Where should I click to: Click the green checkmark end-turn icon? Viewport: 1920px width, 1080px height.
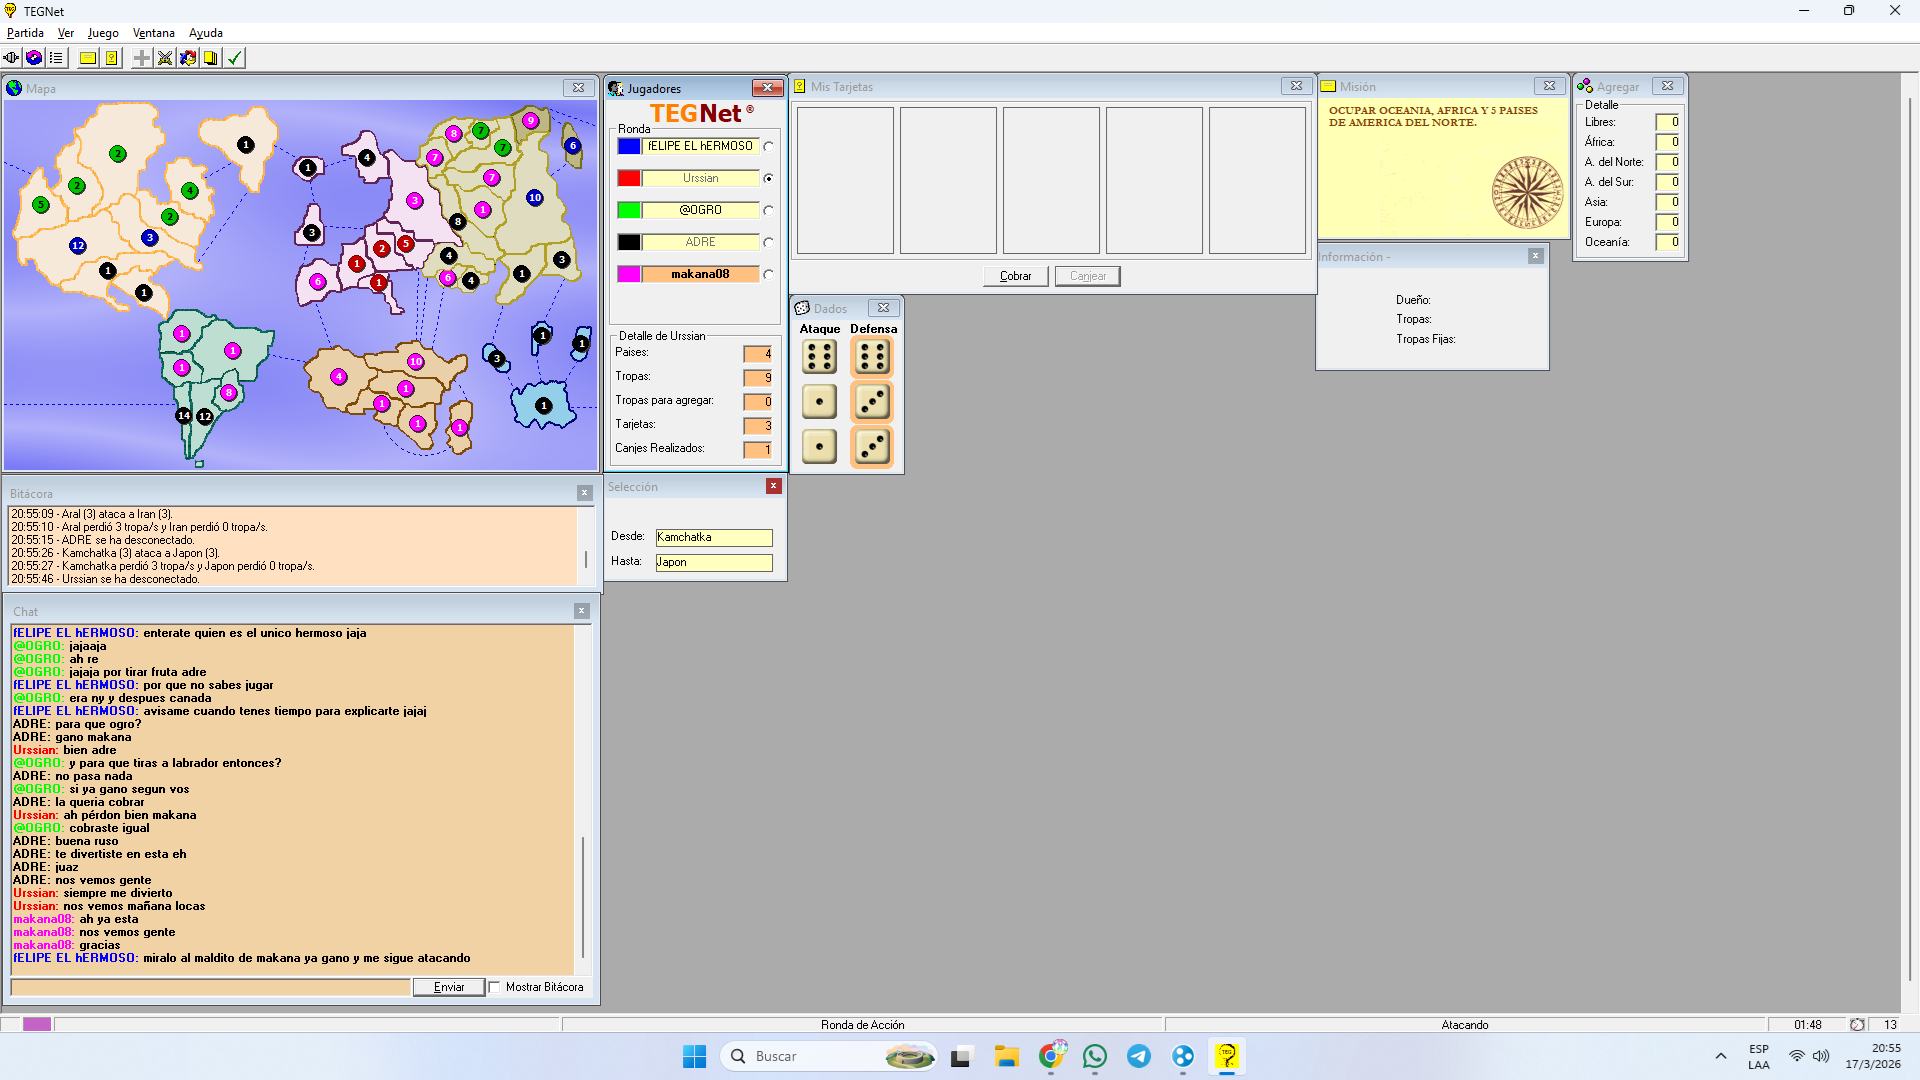coord(235,58)
